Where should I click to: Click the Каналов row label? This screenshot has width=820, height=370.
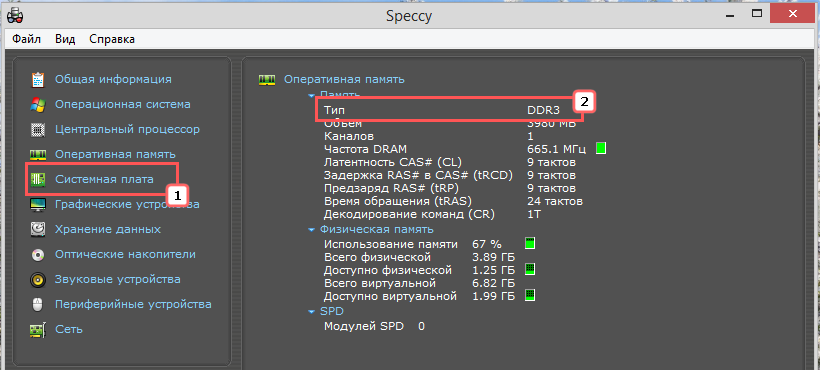[x=349, y=136]
